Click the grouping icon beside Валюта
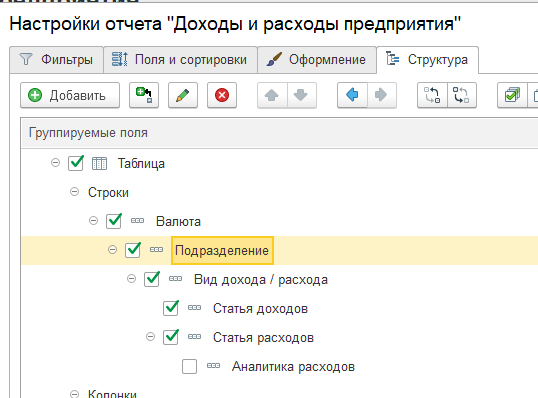Image resolution: width=538 pixels, height=398 pixels. (138, 221)
